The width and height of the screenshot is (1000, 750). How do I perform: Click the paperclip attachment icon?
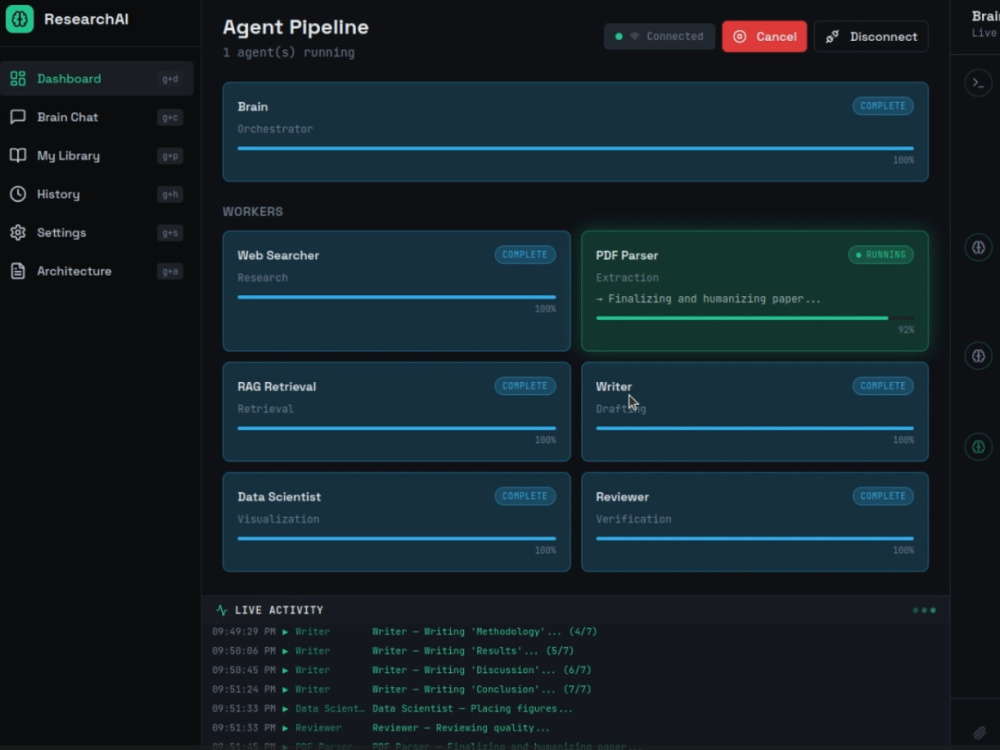(x=980, y=732)
